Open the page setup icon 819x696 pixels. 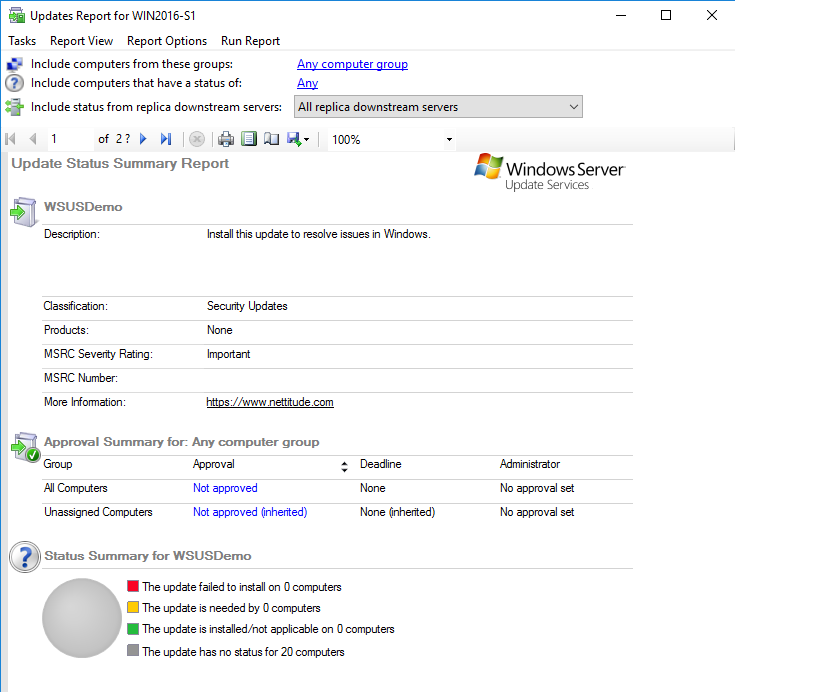point(271,139)
